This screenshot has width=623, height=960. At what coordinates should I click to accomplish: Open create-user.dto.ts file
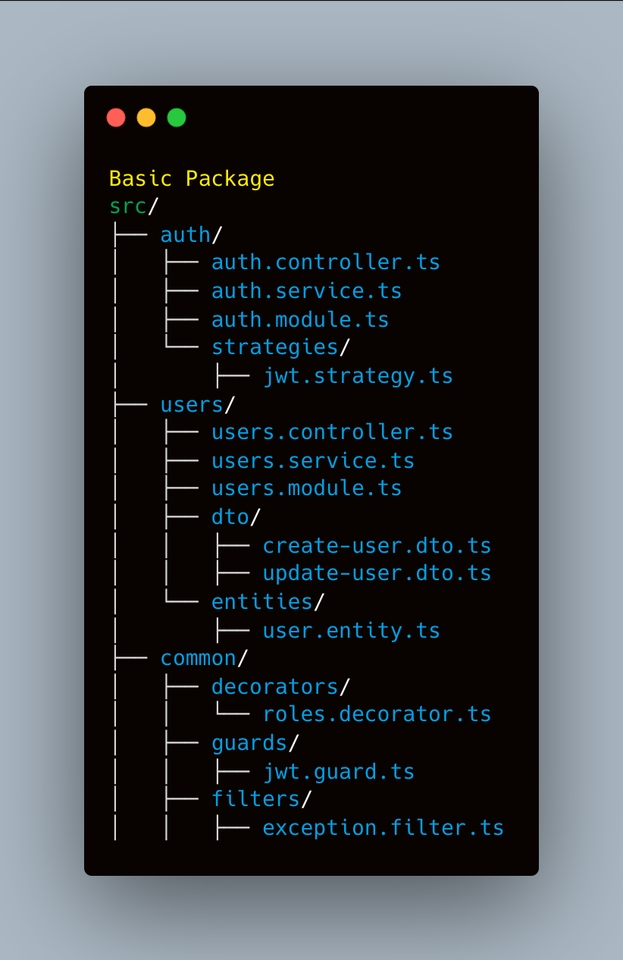377,546
